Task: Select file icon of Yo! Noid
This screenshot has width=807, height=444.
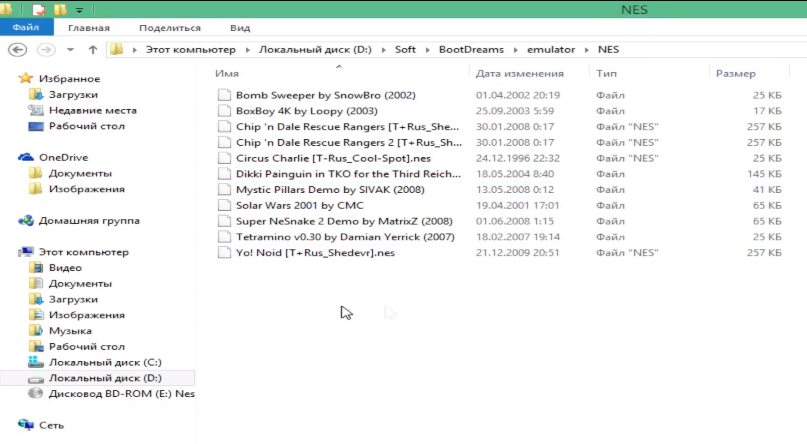Action: tap(224, 252)
